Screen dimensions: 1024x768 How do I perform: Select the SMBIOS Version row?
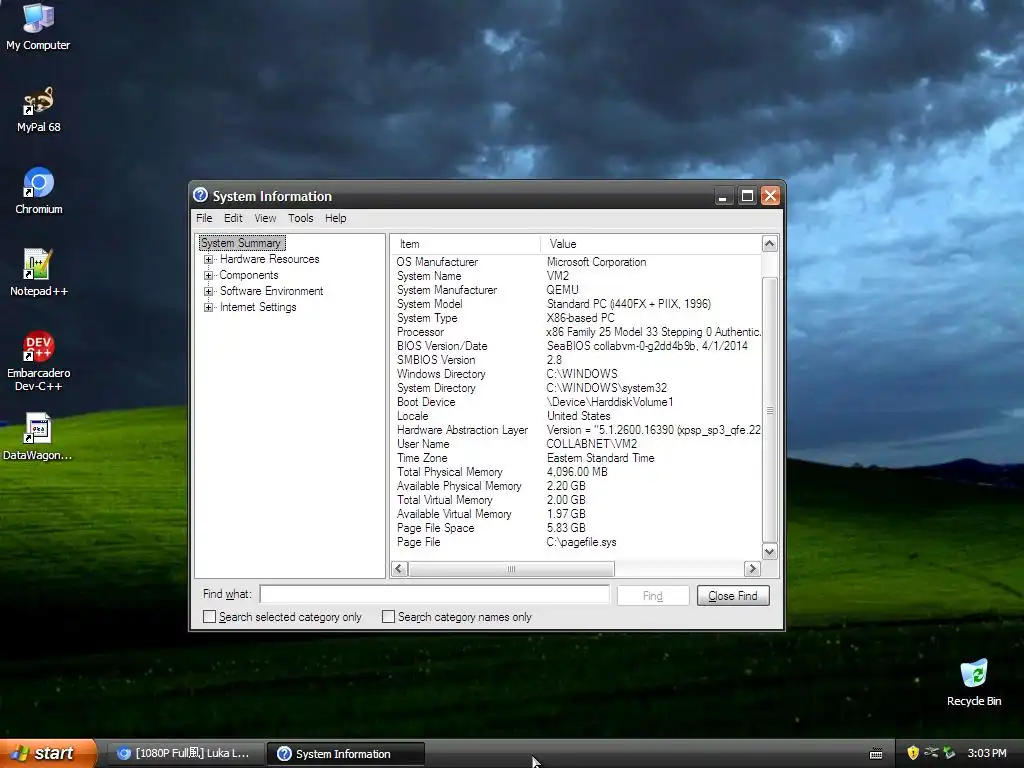pos(577,360)
